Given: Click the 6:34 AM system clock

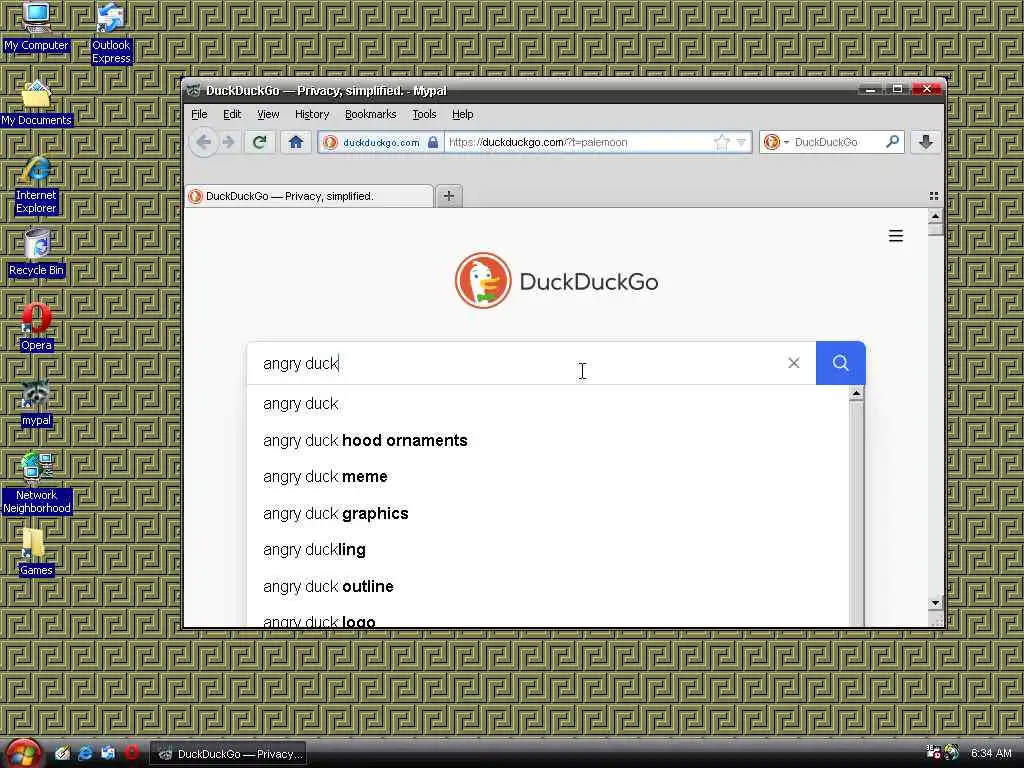Looking at the screenshot, I should pos(991,753).
